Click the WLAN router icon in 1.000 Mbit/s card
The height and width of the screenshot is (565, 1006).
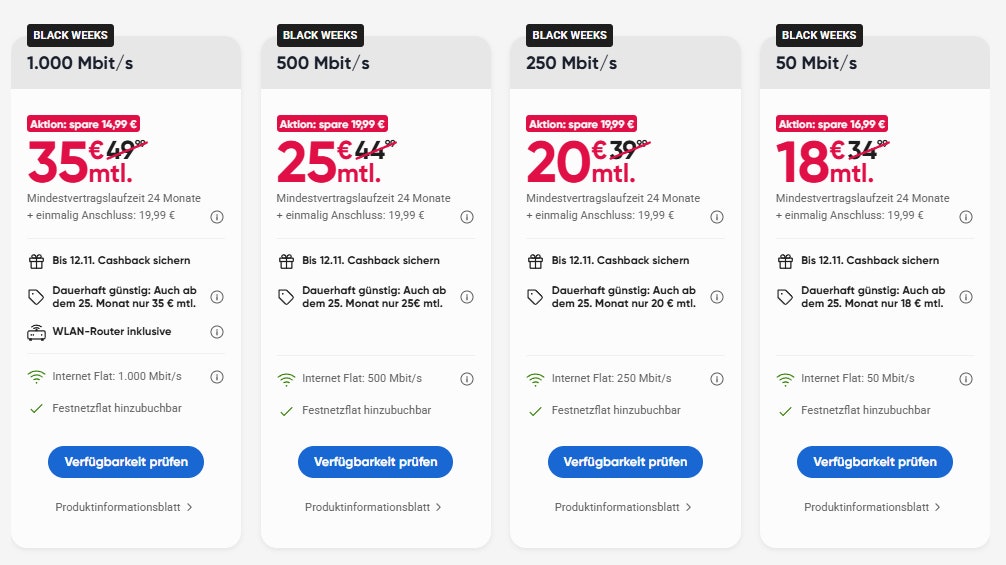(x=36, y=332)
